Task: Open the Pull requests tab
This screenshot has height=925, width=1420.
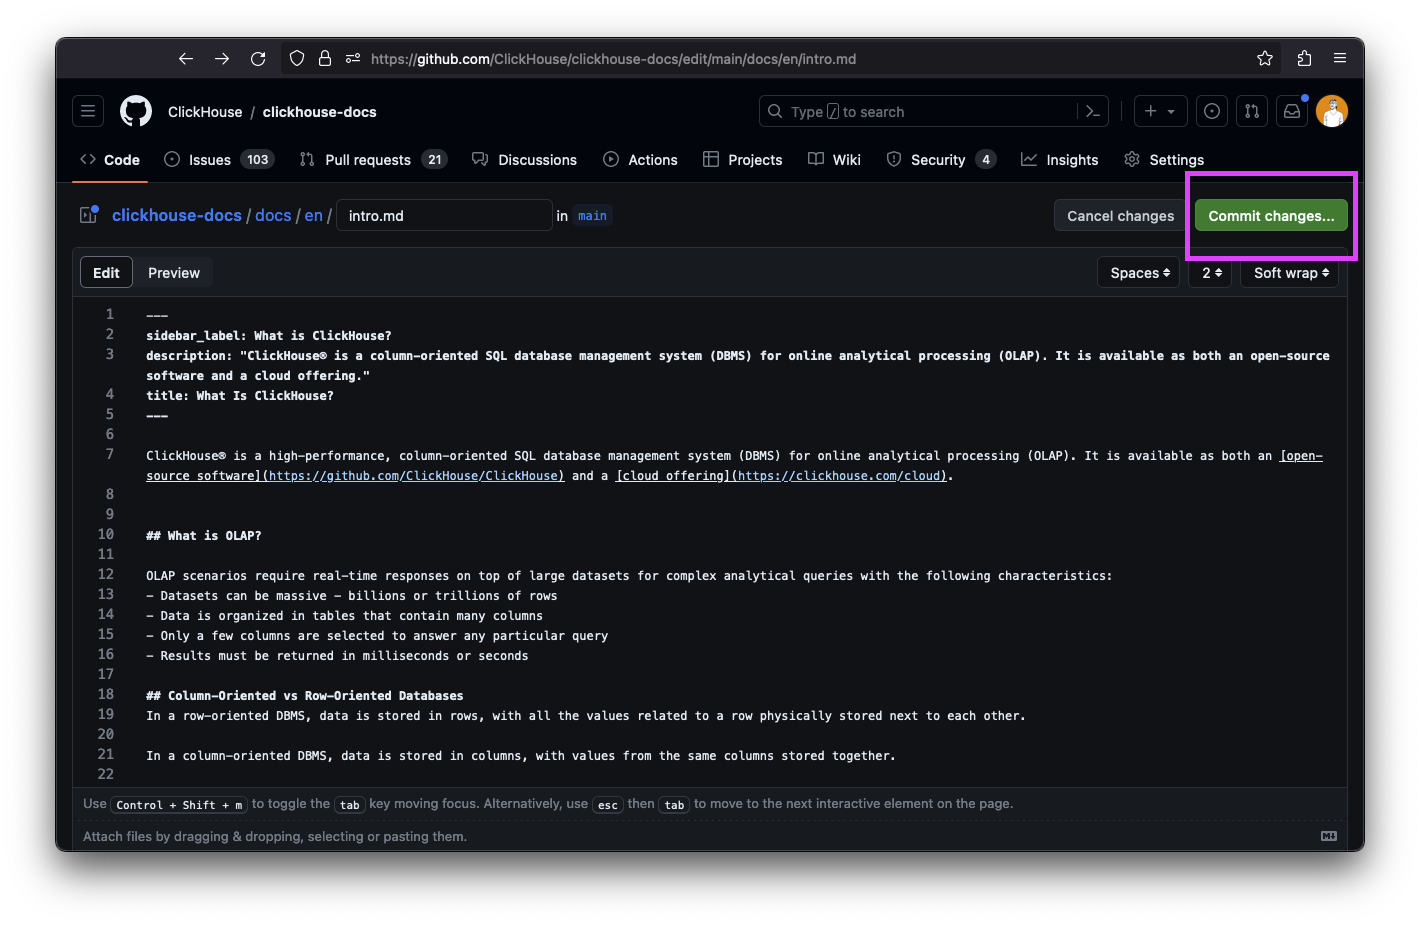Action: (372, 160)
